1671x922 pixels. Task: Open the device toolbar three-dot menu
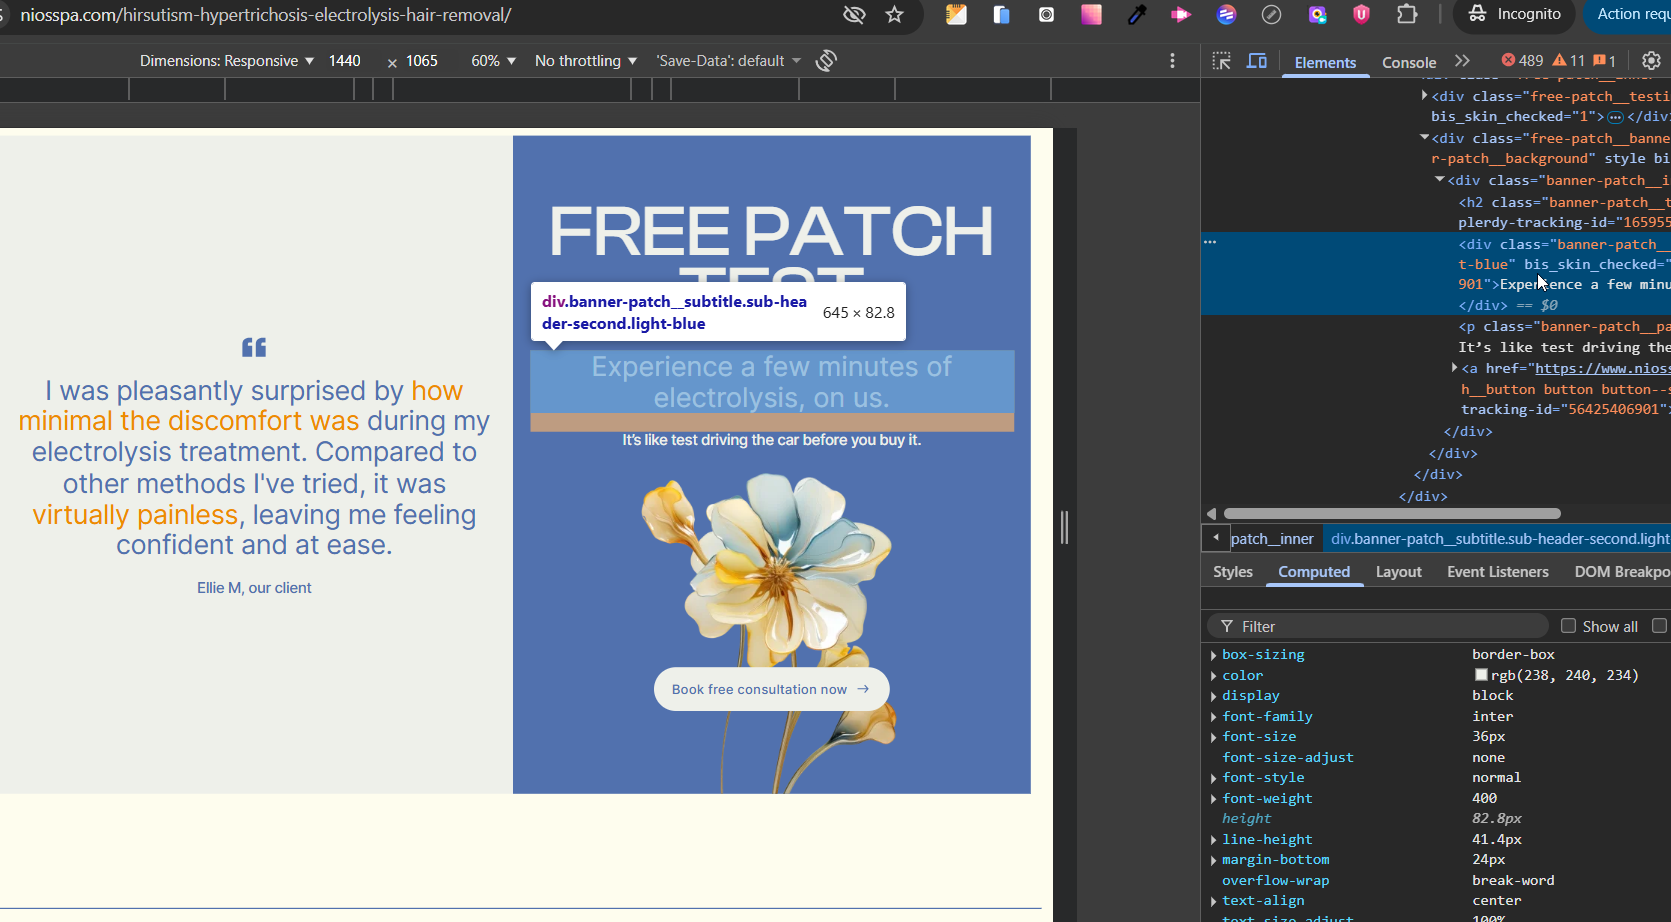tap(1172, 61)
